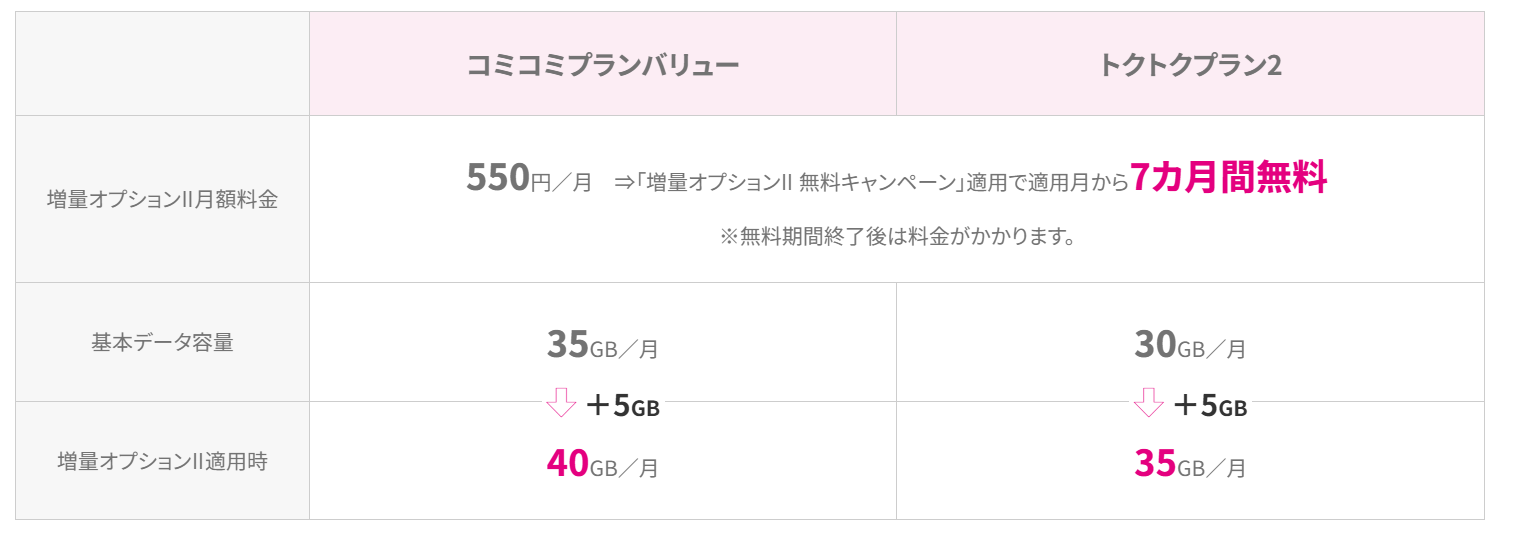Click the pink 35GB/月 in トクトクプラン2
The image size is (1521, 537).
click(1190, 464)
